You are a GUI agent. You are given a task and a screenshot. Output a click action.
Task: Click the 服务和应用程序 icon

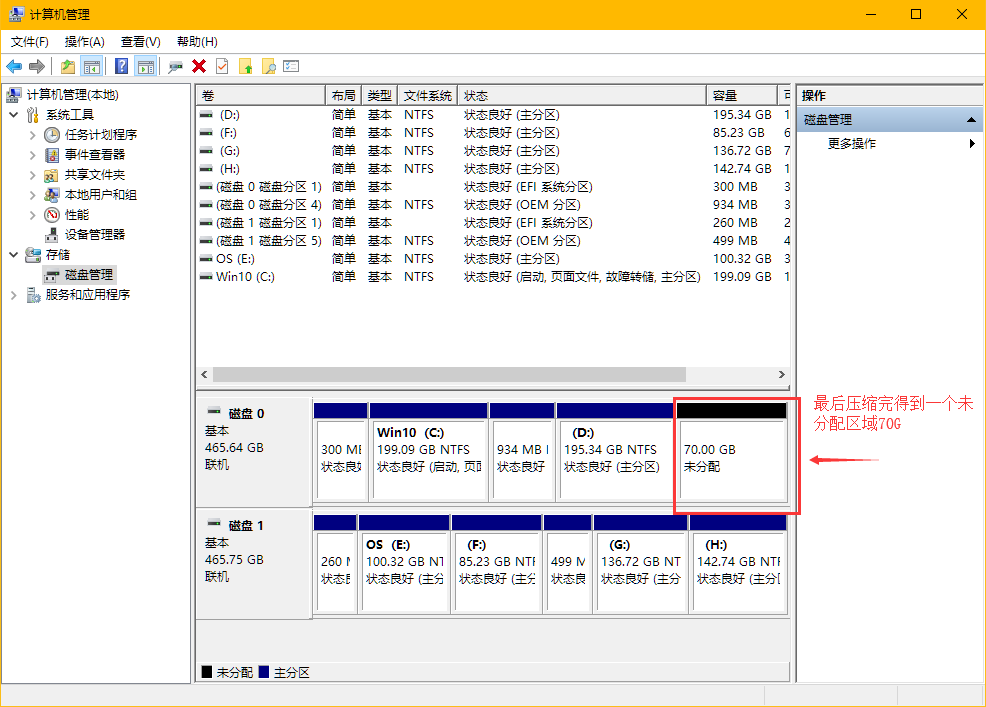click(x=33, y=295)
